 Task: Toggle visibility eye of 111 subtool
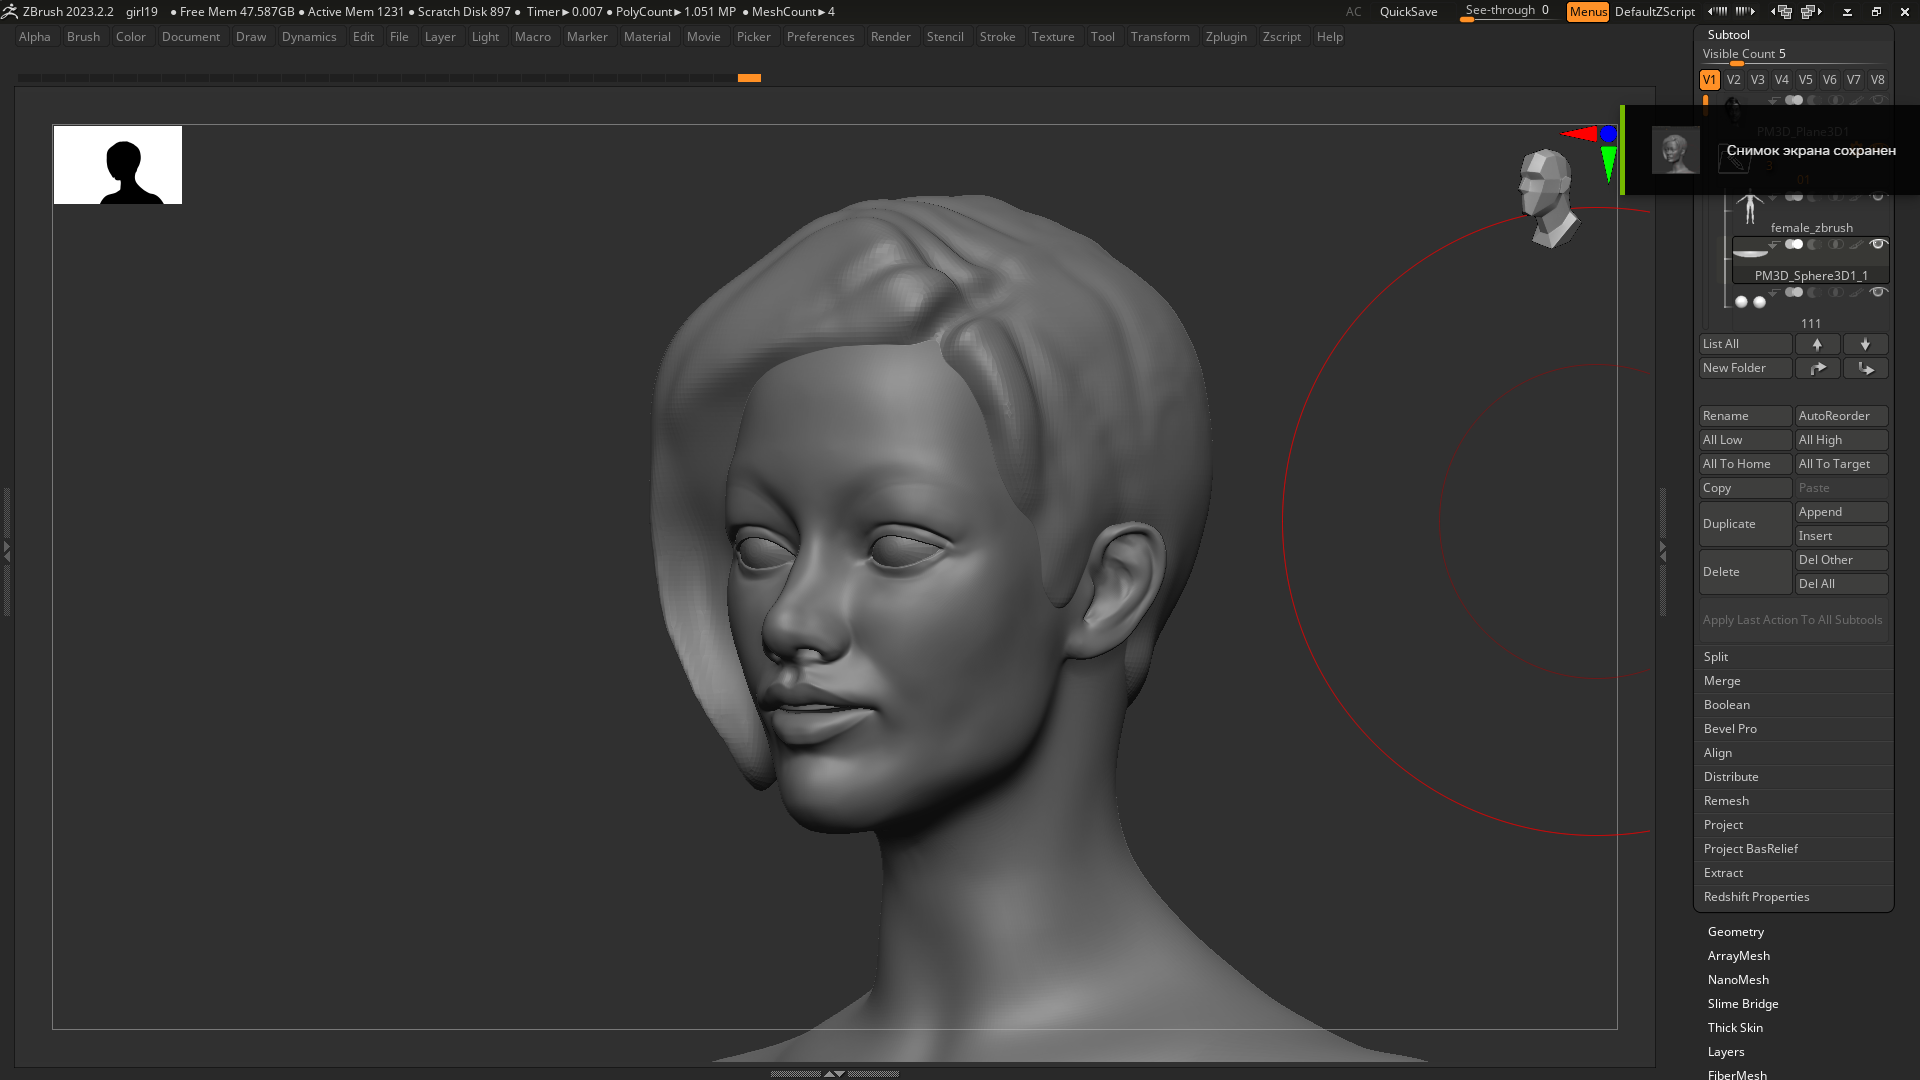(1878, 292)
